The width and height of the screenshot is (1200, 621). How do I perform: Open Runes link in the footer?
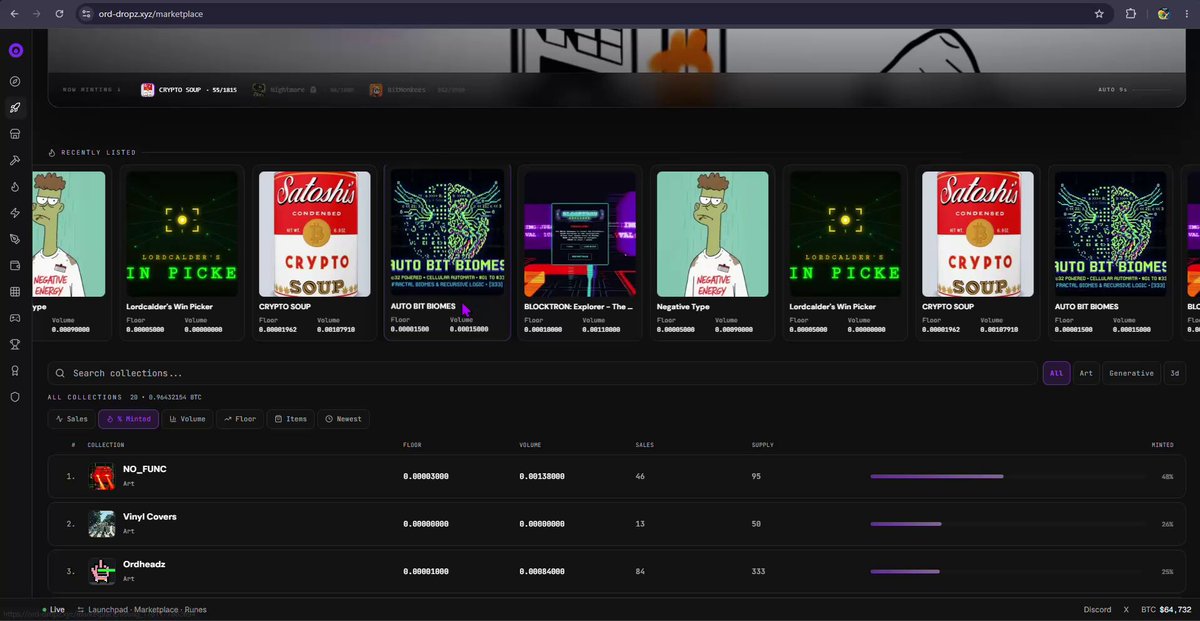coord(196,610)
